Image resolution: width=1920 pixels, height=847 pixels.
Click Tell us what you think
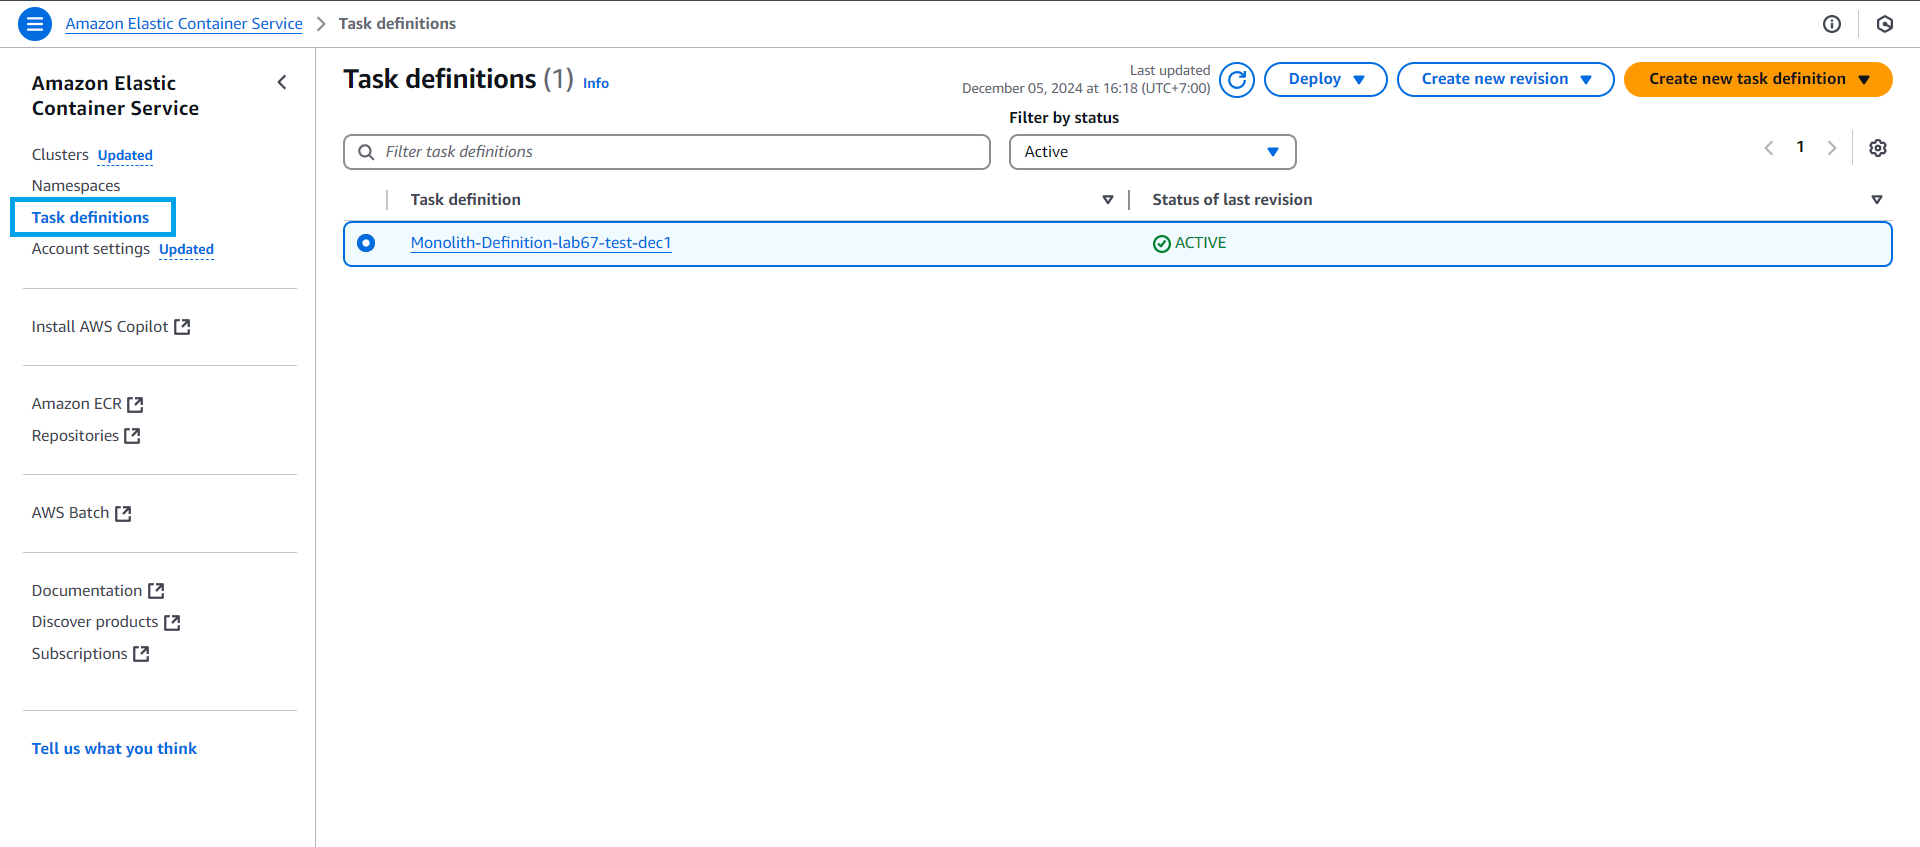114,749
